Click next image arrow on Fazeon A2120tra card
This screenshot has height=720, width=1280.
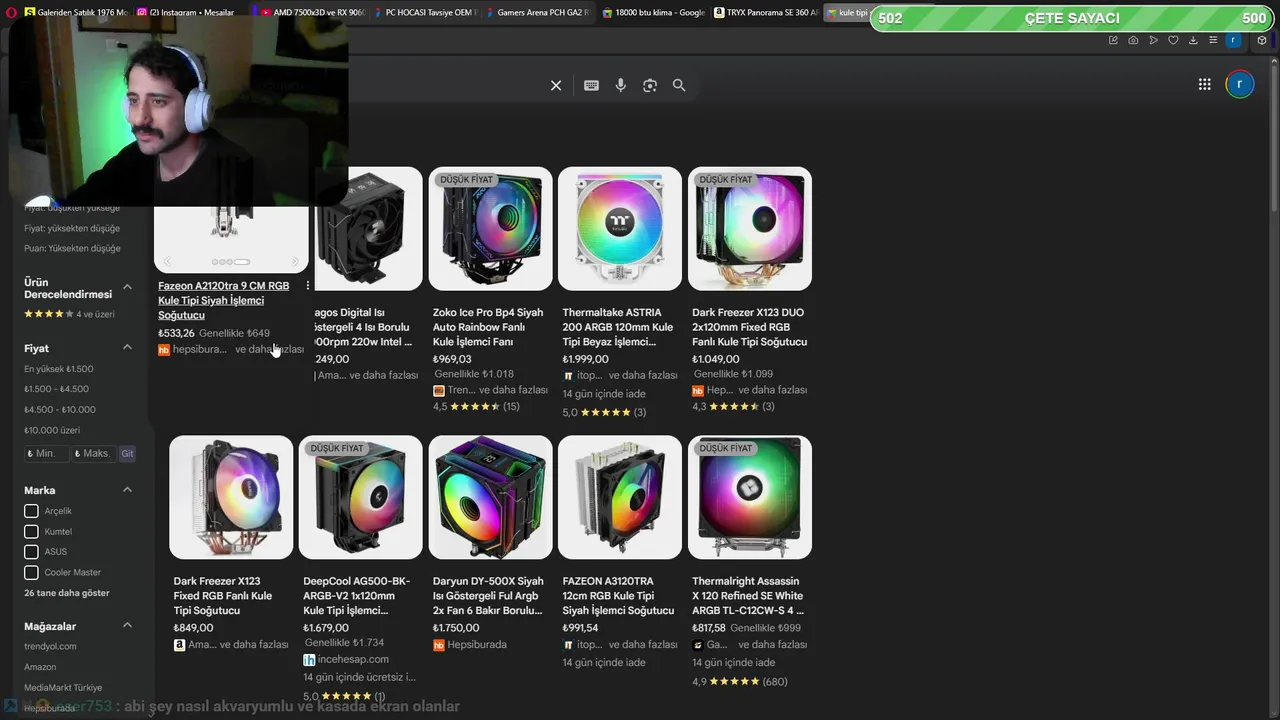point(295,262)
